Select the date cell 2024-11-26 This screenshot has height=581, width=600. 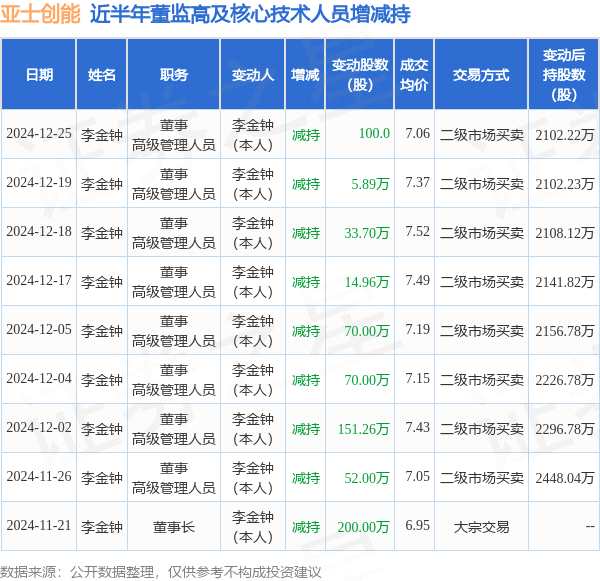click(39, 477)
